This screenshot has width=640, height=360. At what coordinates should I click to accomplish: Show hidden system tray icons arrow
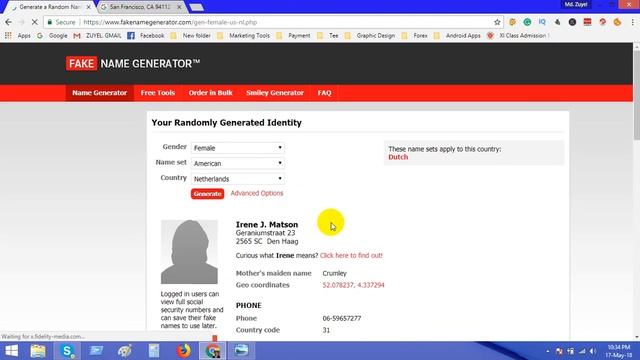pos(547,351)
